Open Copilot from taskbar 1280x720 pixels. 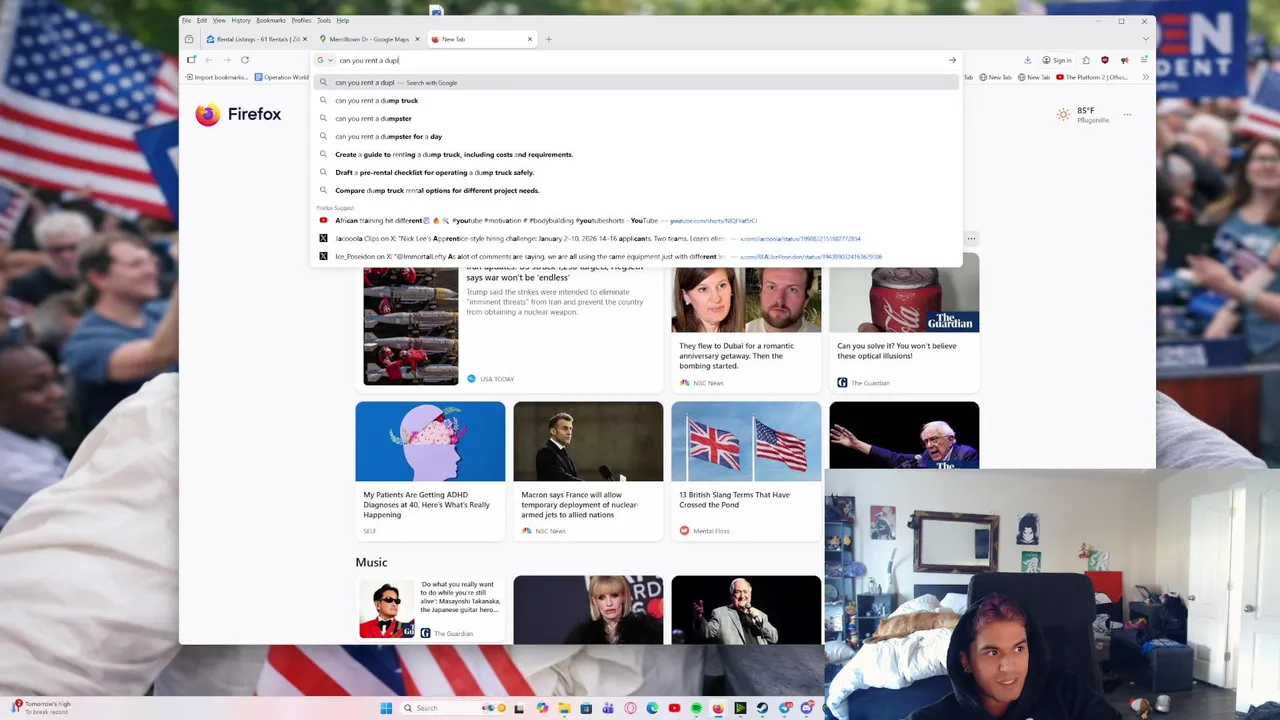click(542, 708)
